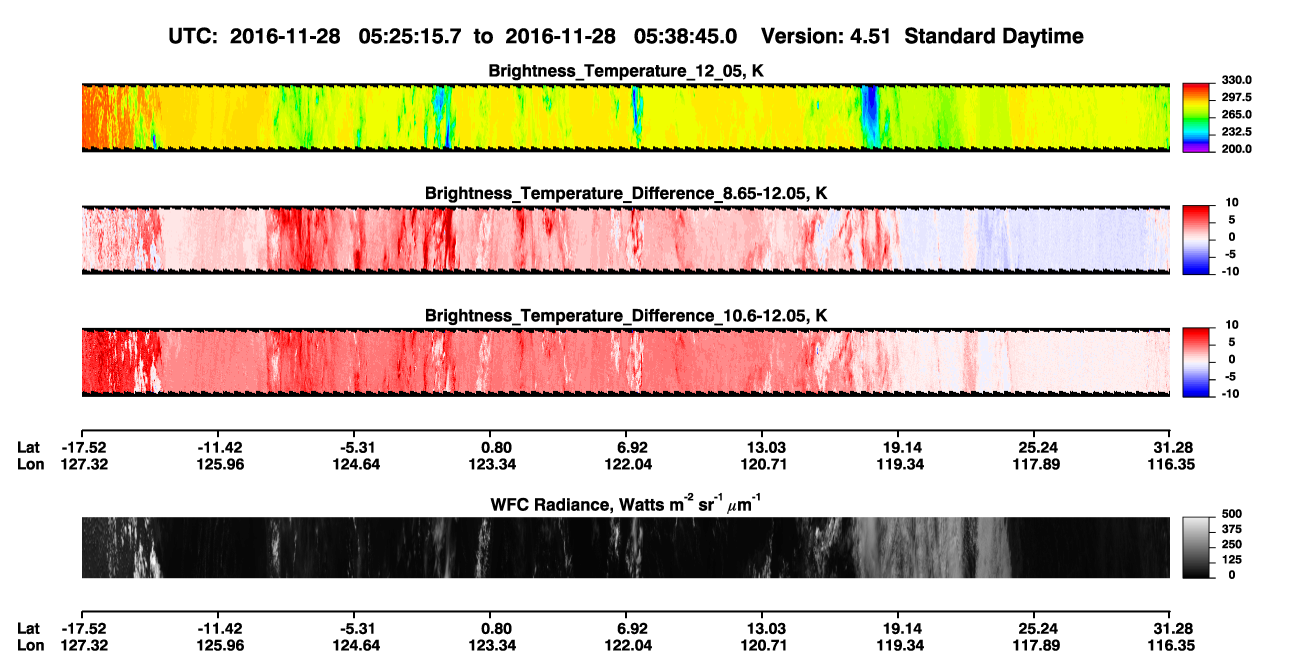Click the red-blue color bar of 10.6-12.05 plot

pyautogui.click(x=1196, y=362)
